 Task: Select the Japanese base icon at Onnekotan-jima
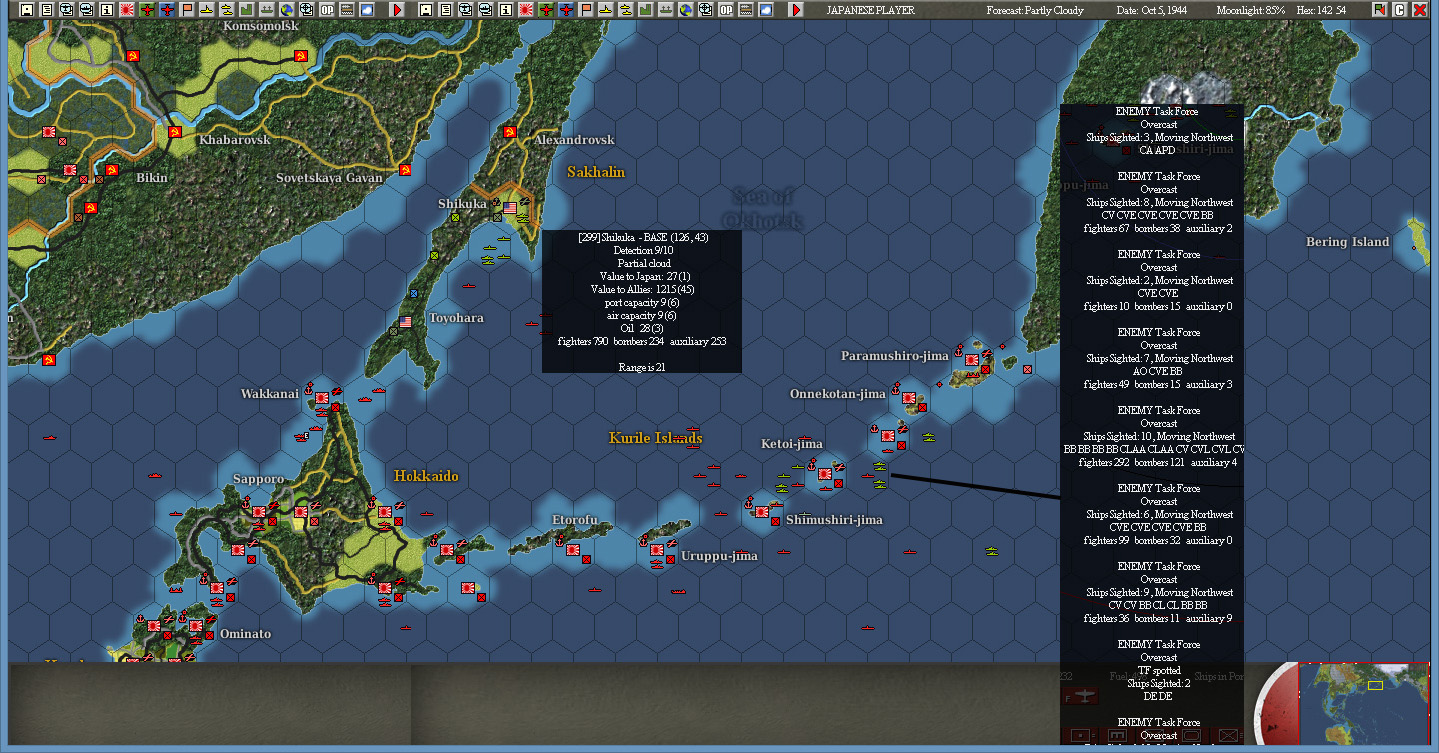point(909,399)
